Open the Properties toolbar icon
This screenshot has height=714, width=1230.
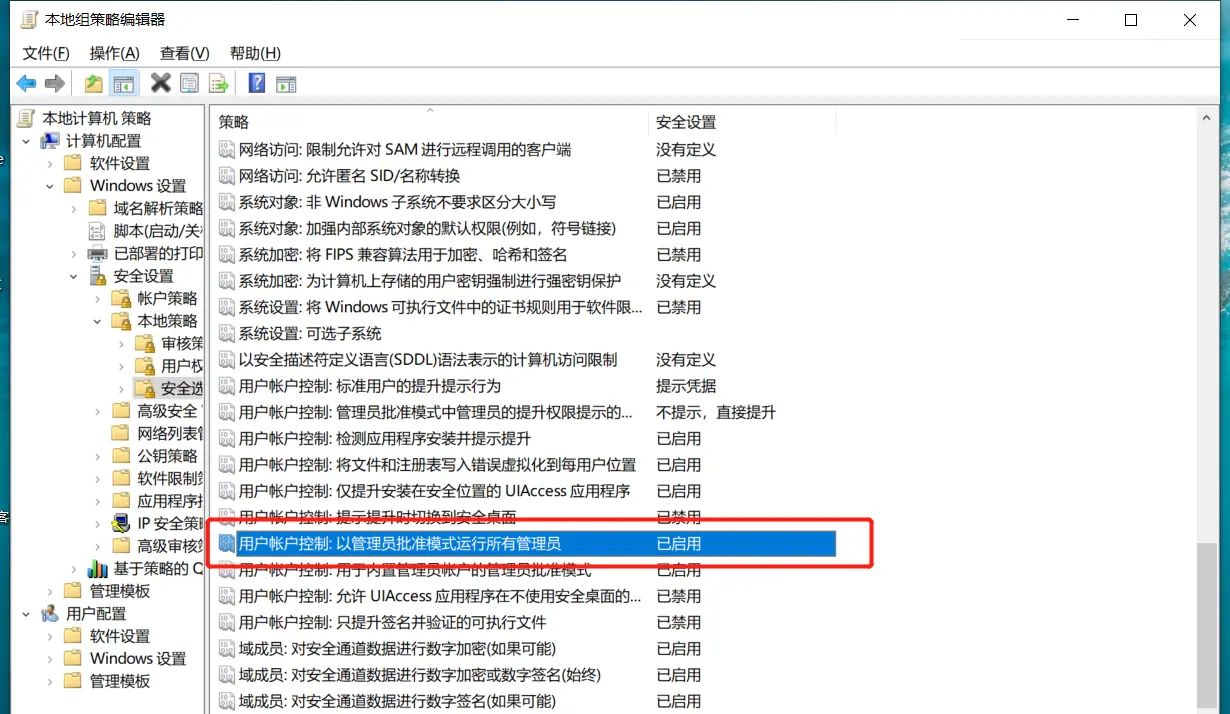[x=189, y=83]
